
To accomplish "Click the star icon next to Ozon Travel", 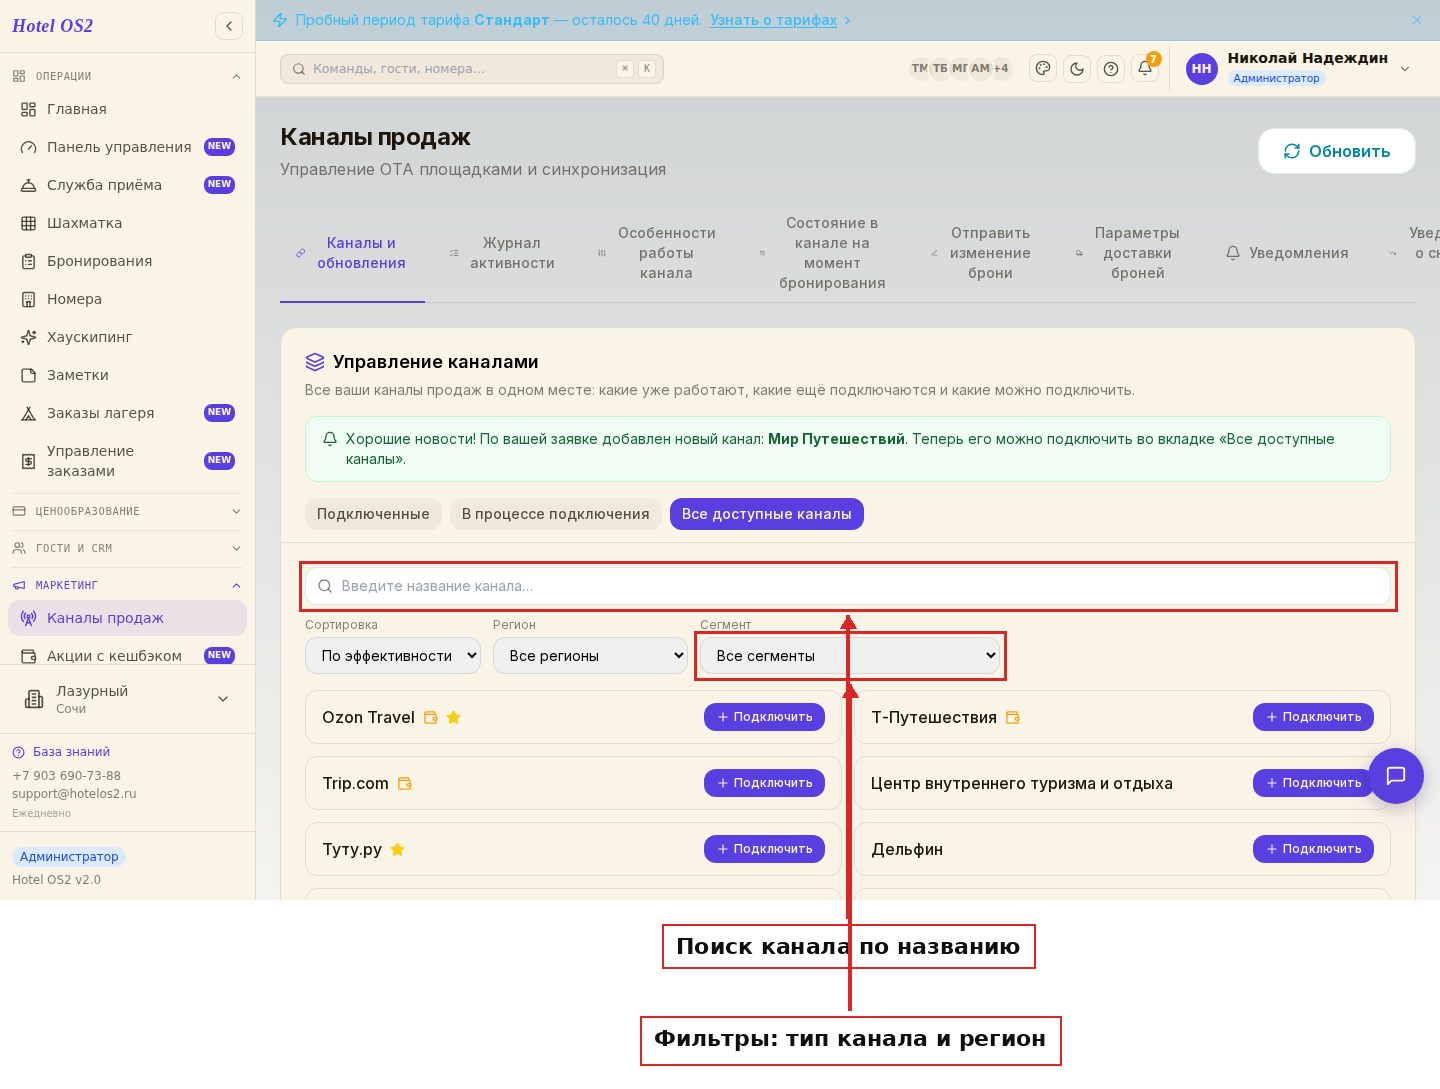I will pyautogui.click(x=453, y=717).
